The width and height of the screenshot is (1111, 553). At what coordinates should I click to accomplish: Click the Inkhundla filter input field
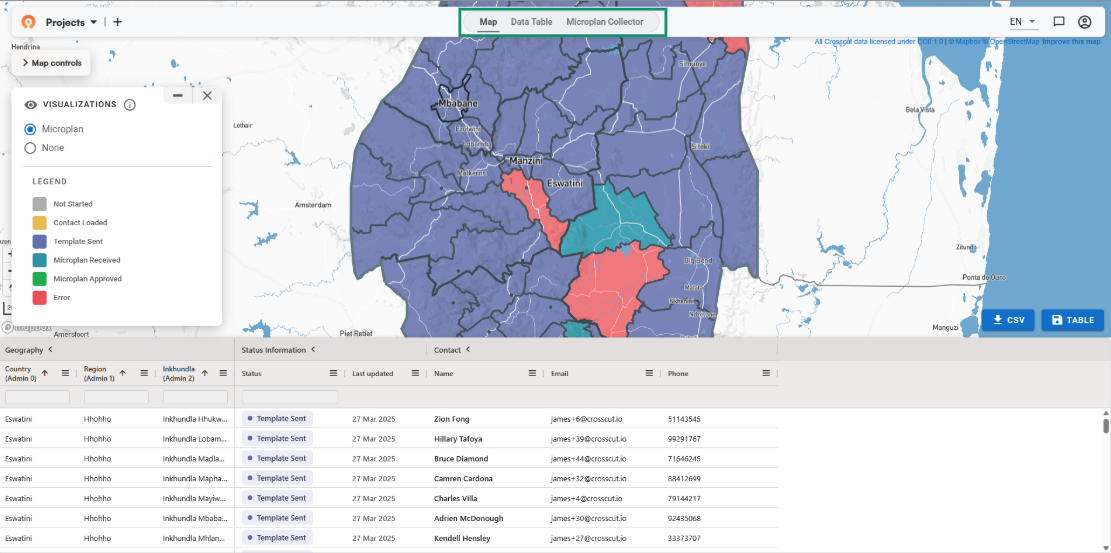coord(195,397)
